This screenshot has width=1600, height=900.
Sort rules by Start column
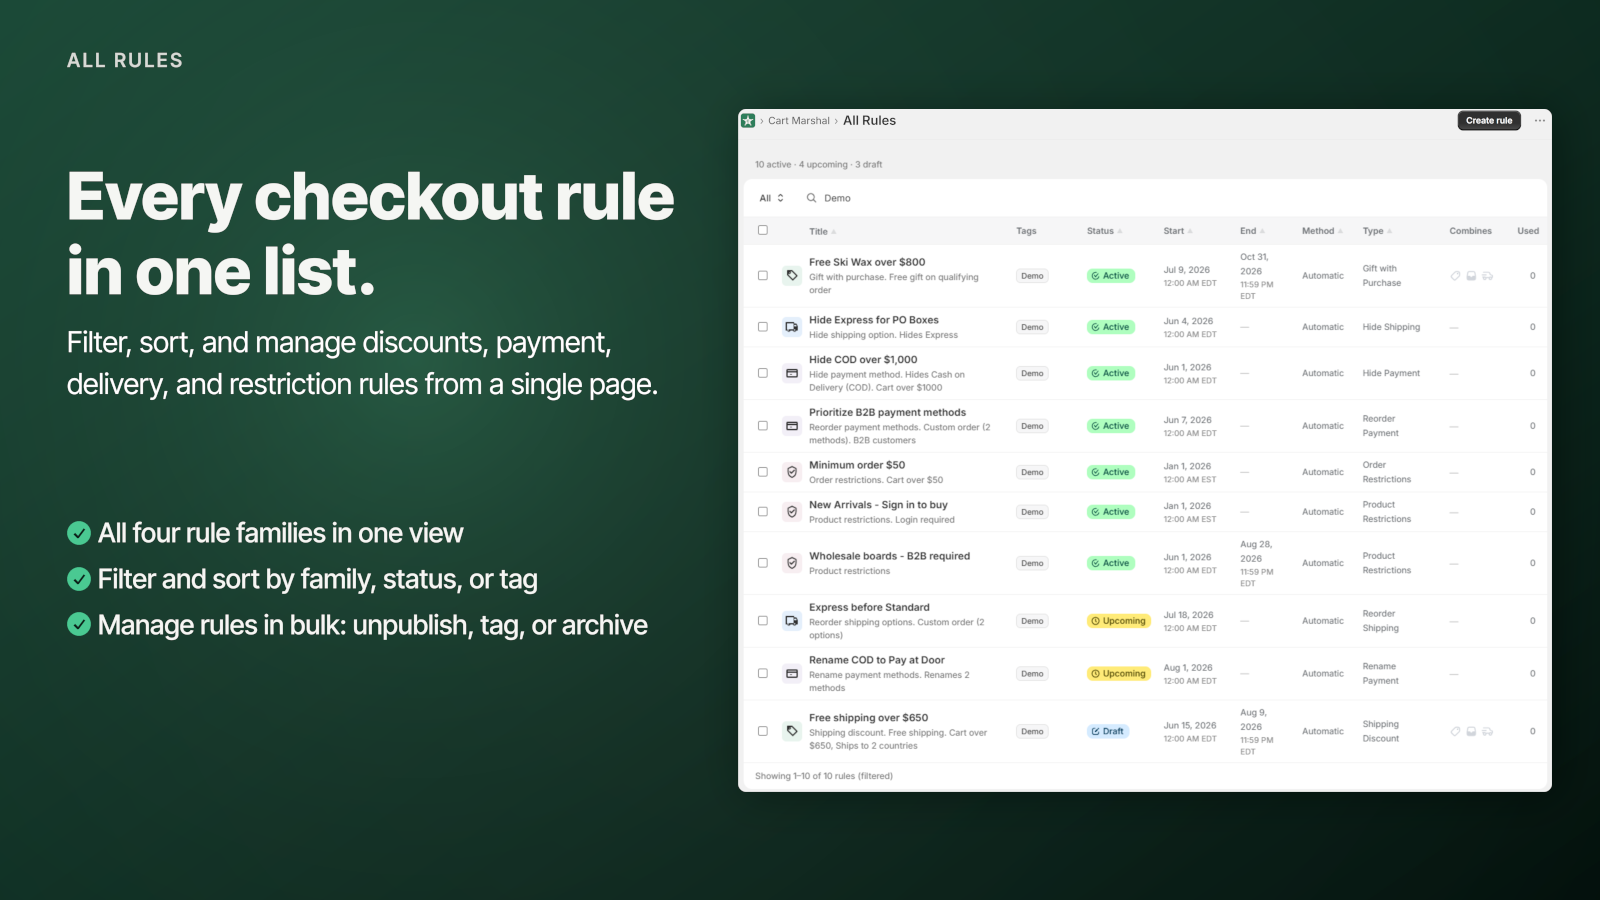[1178, 231]
